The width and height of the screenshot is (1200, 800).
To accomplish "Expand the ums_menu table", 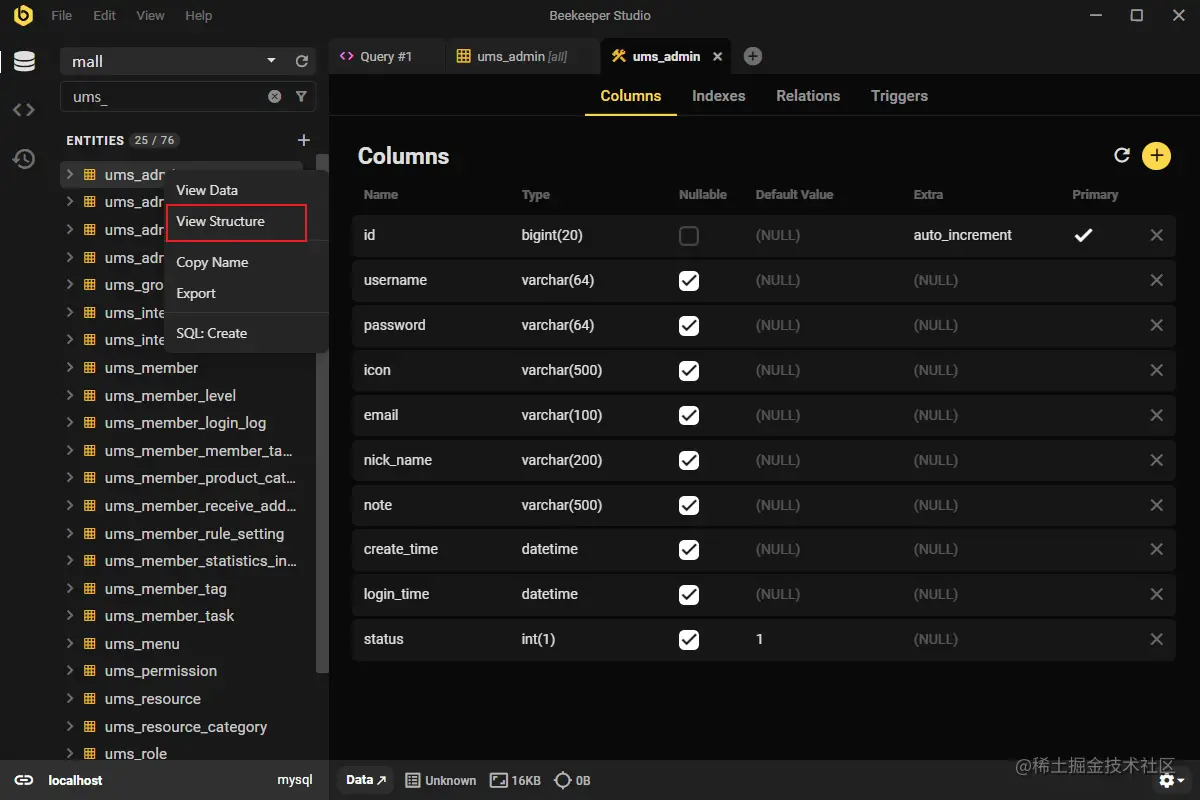I will coord(70,644).
